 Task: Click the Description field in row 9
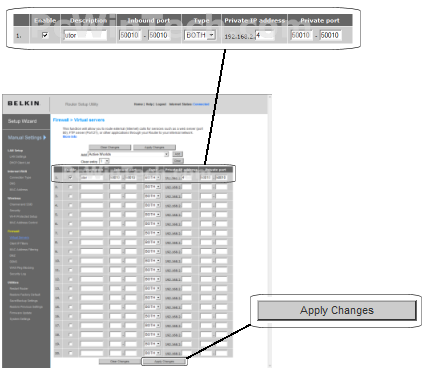92,252
